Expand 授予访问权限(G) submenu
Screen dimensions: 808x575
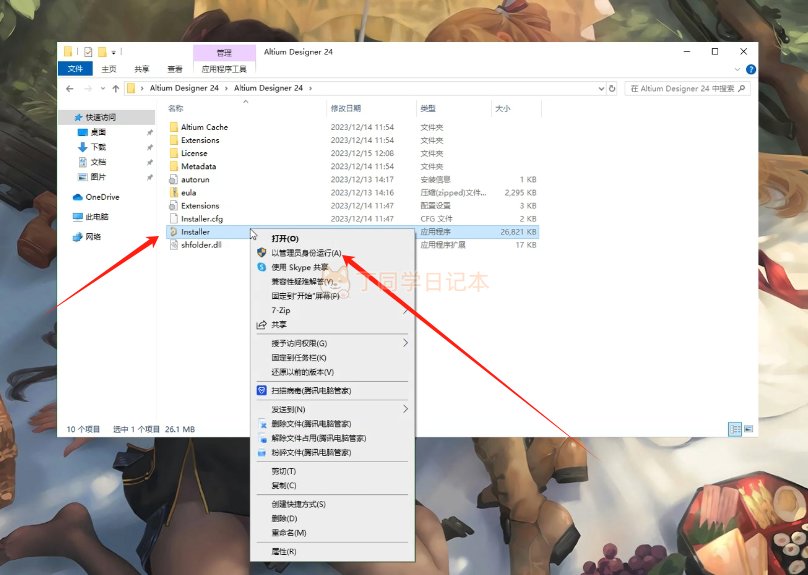[x=332, y=343]
